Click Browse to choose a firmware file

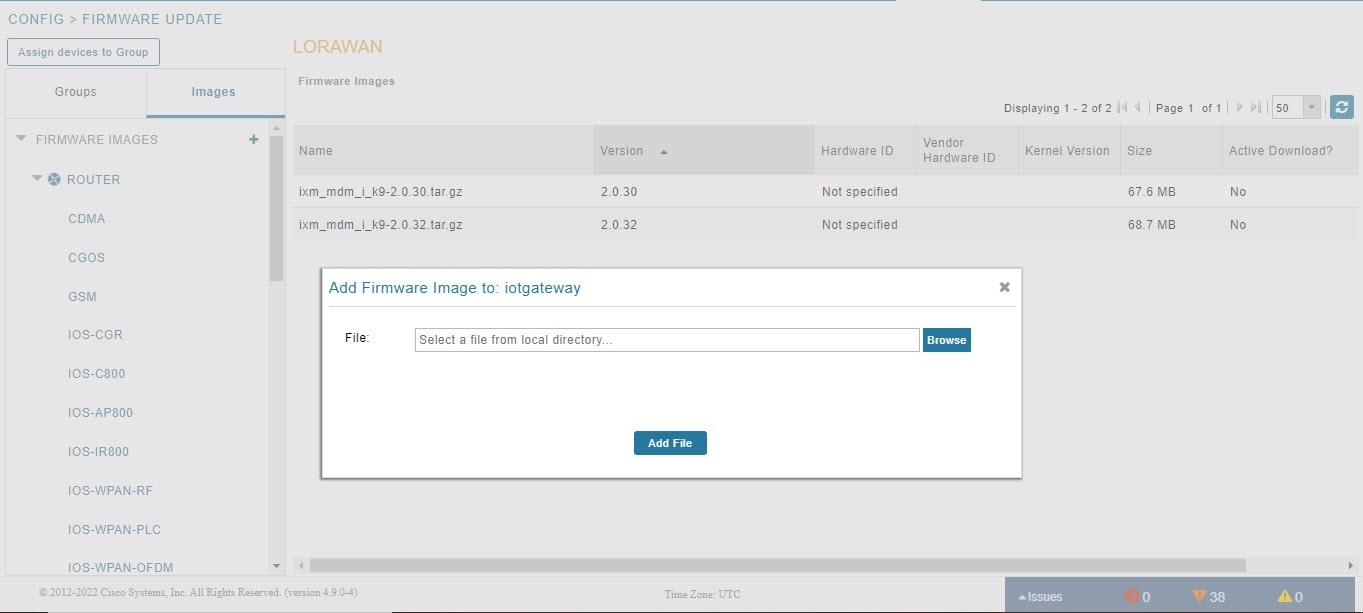point(946,340)
